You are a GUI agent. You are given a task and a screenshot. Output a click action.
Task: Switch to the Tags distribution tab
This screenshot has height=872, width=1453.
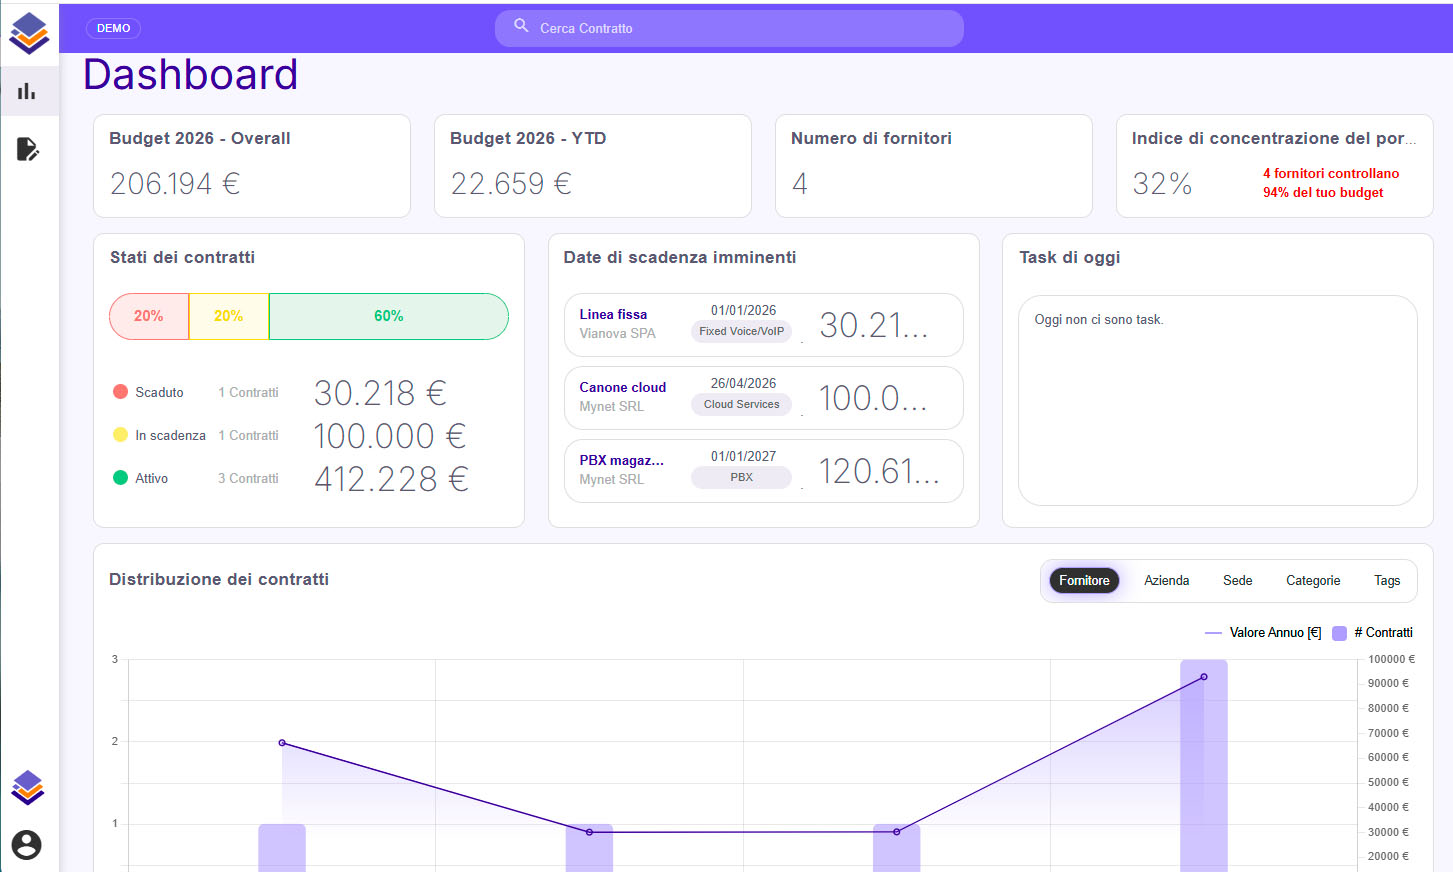tap(1386, 581)
